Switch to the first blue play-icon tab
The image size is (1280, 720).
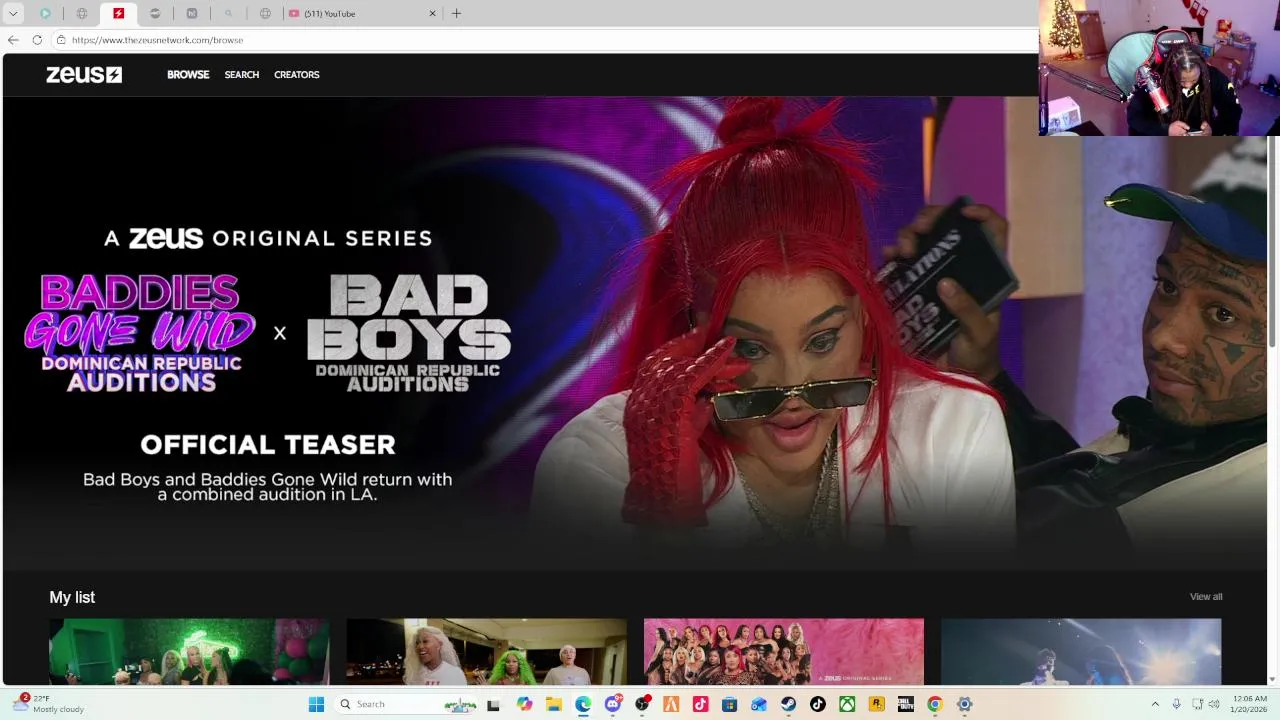[x=45, y=14]
